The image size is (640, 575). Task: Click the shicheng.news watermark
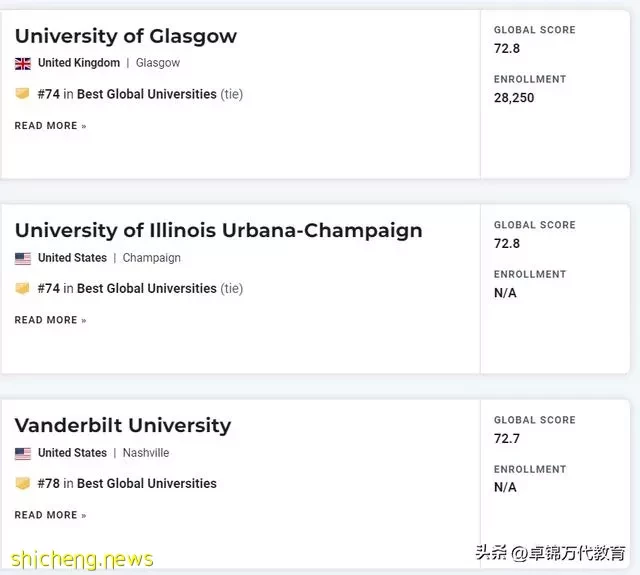pos(82,559)
